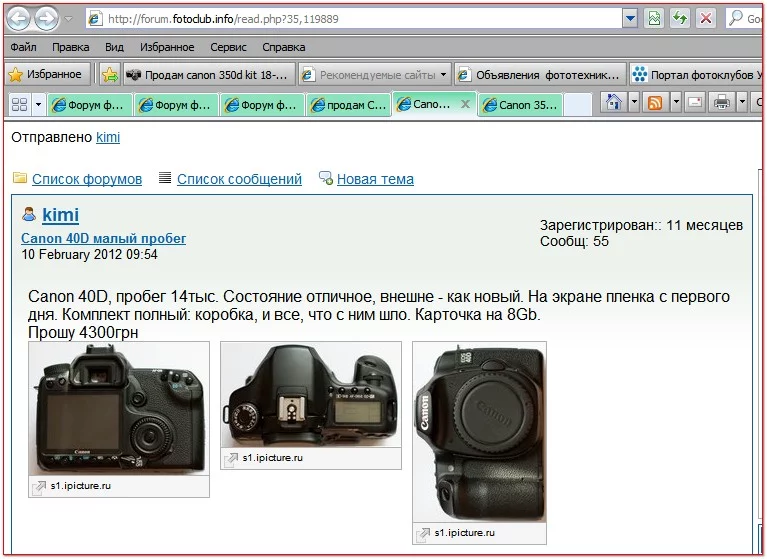
Task: Click the address bar URL field
Action: point(354,19)
